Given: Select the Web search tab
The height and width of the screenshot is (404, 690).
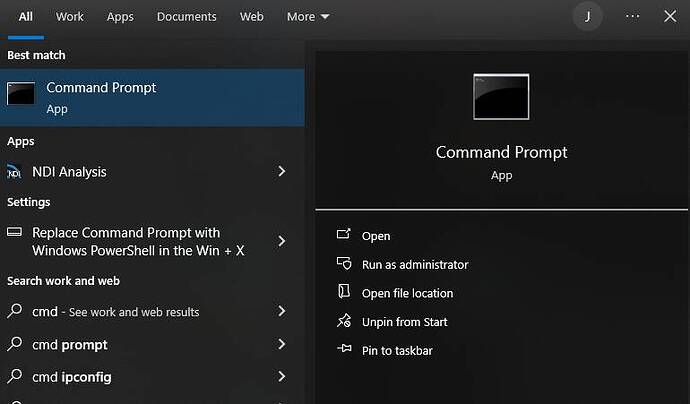Looking at the screenshot, I should click(252, 17).
